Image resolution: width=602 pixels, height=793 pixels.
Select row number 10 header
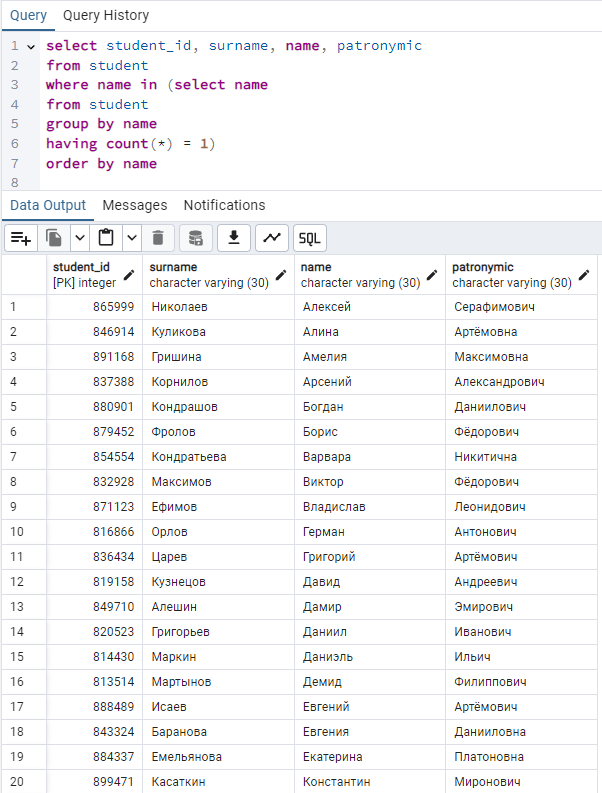coord(24,532)
